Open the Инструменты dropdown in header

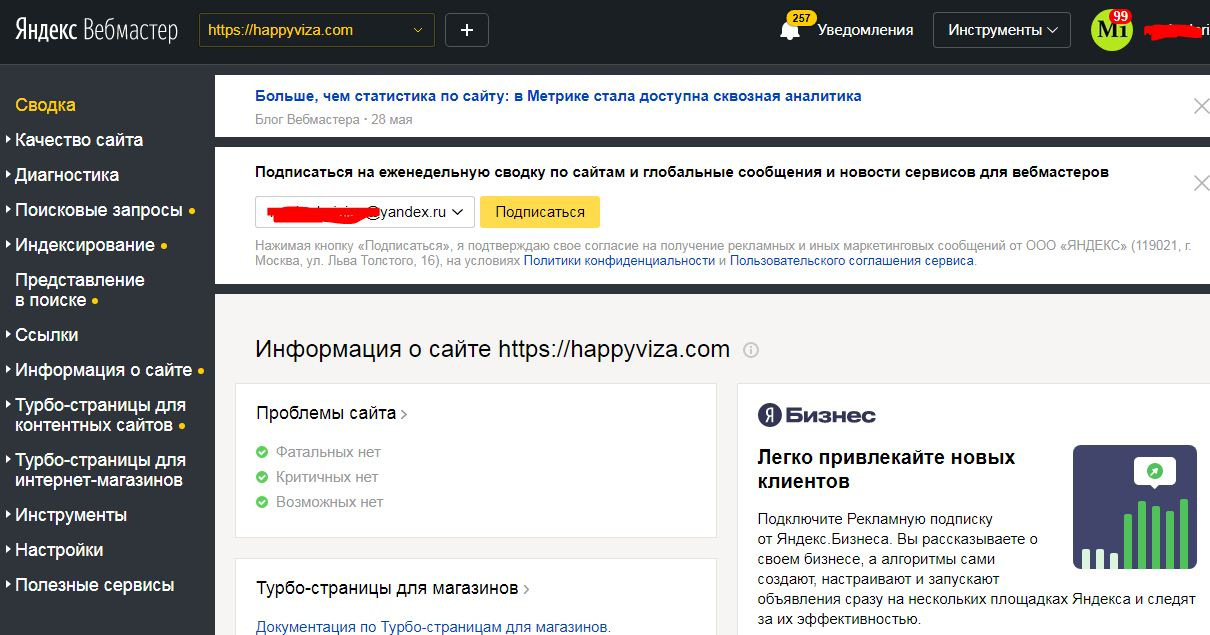(x=1002, y=30)
